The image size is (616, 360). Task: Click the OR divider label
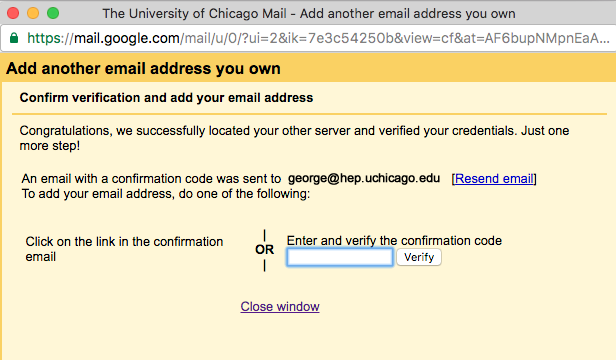(264, 250)
